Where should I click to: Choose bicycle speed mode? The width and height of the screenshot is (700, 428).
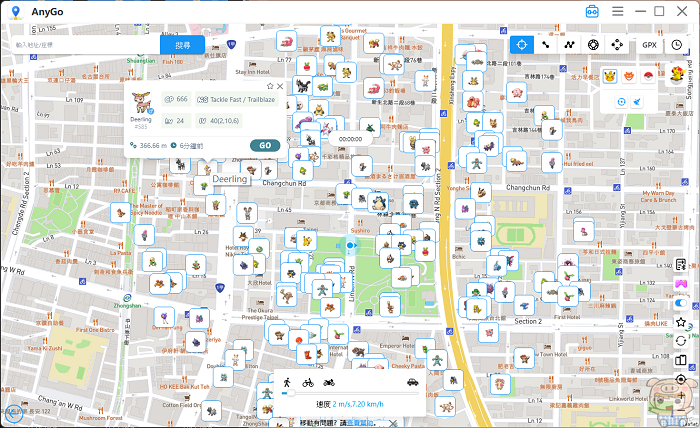(308, 382)
